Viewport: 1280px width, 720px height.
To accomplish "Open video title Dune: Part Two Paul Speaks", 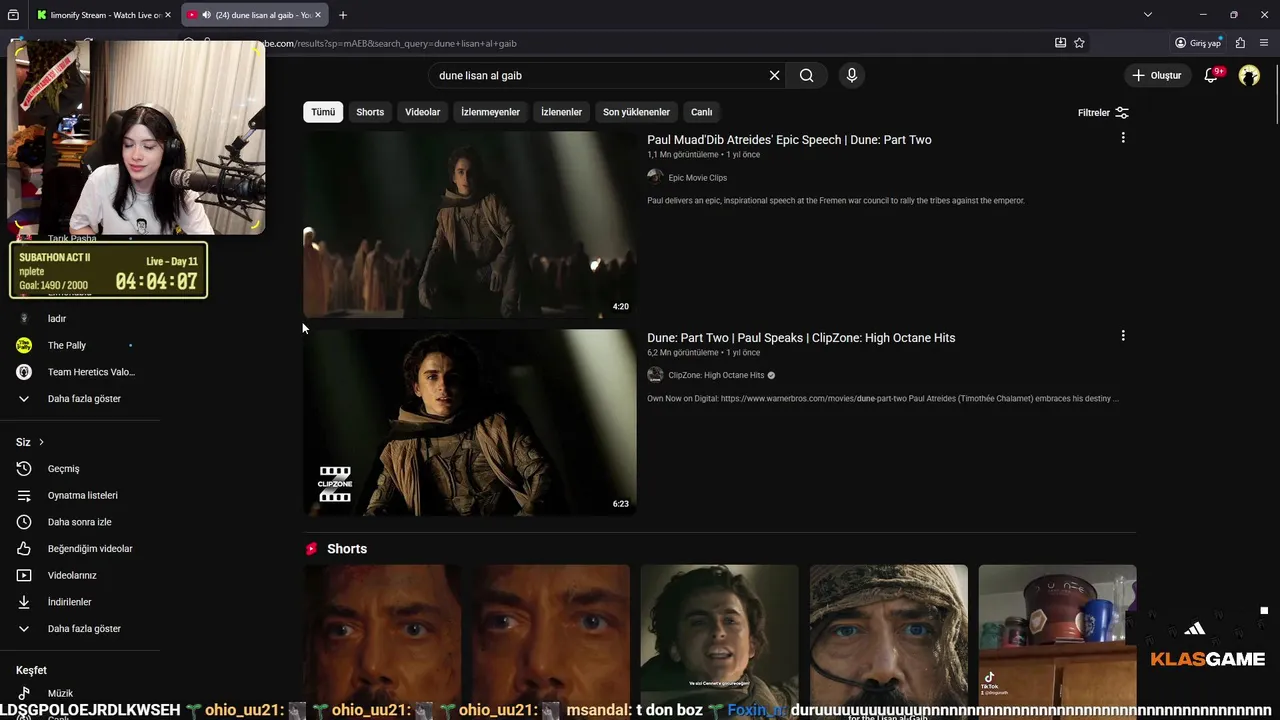I will tap(801, 338).
